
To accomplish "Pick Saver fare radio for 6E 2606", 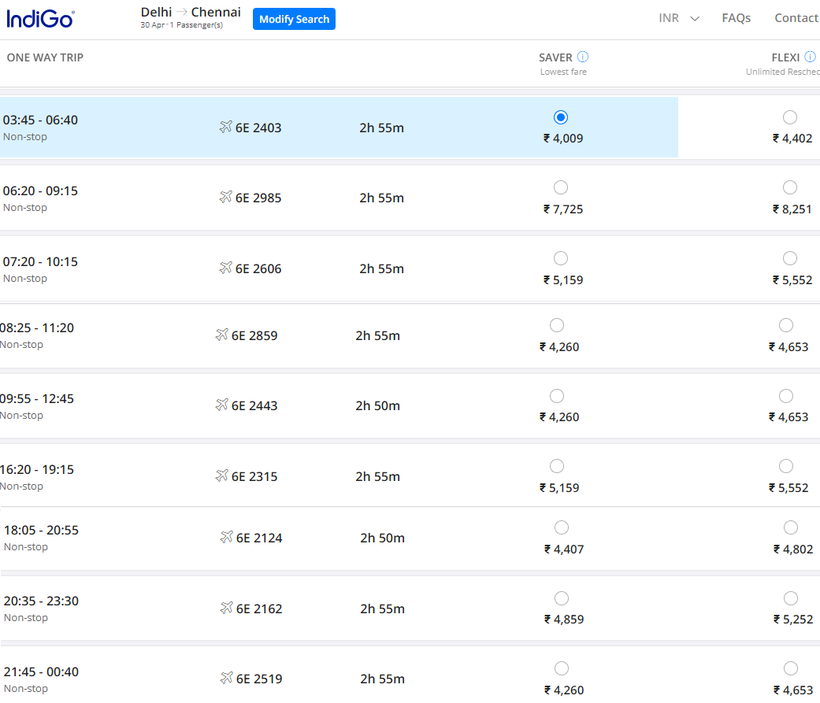I will click(561, 258).
